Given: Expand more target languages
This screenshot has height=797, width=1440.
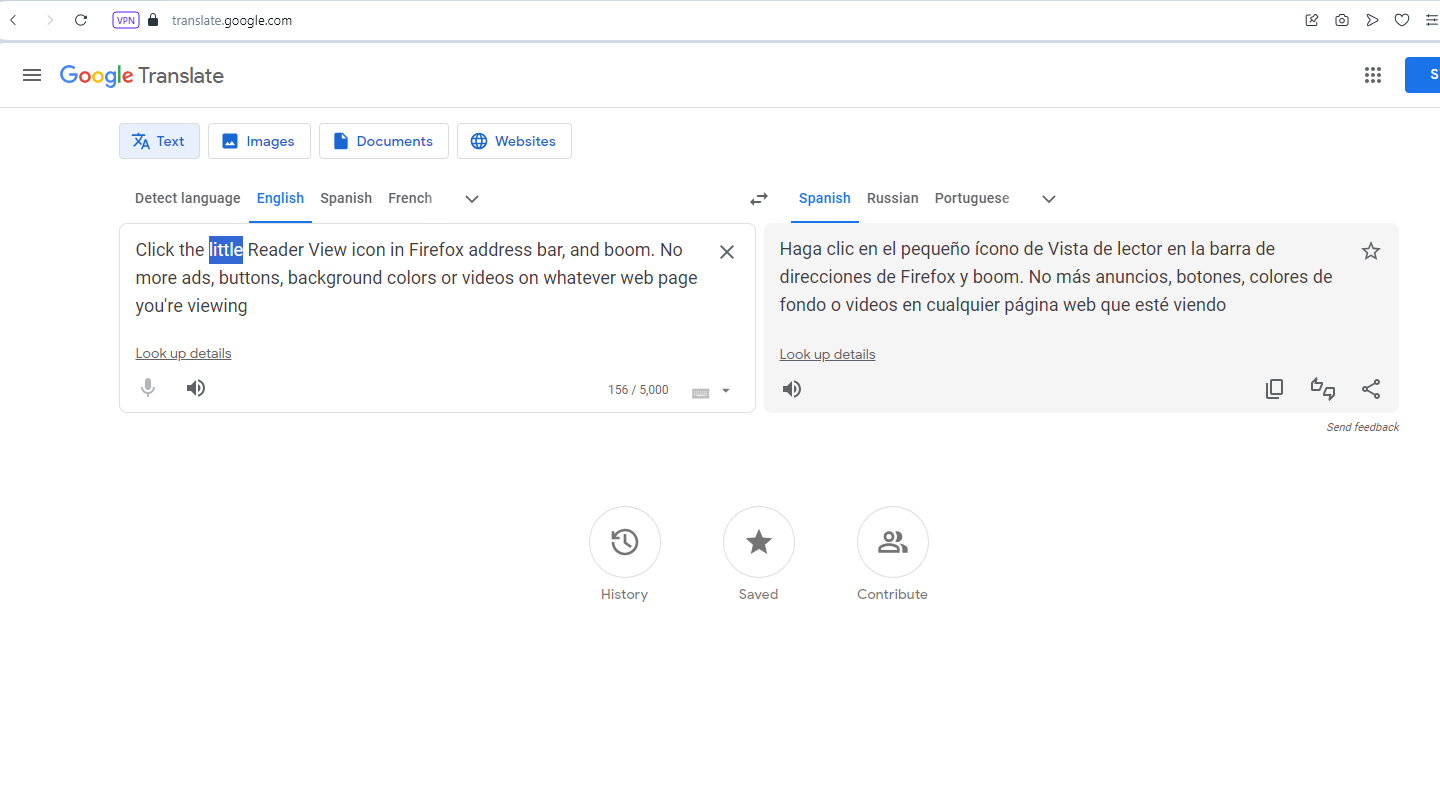Looking at the screenshot, I should point(1049,199).
